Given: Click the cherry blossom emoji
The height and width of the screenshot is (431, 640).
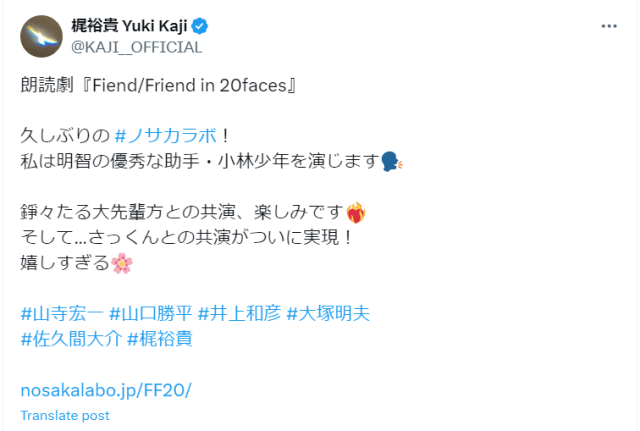Looking at the screenshot, I should (122, 264).
